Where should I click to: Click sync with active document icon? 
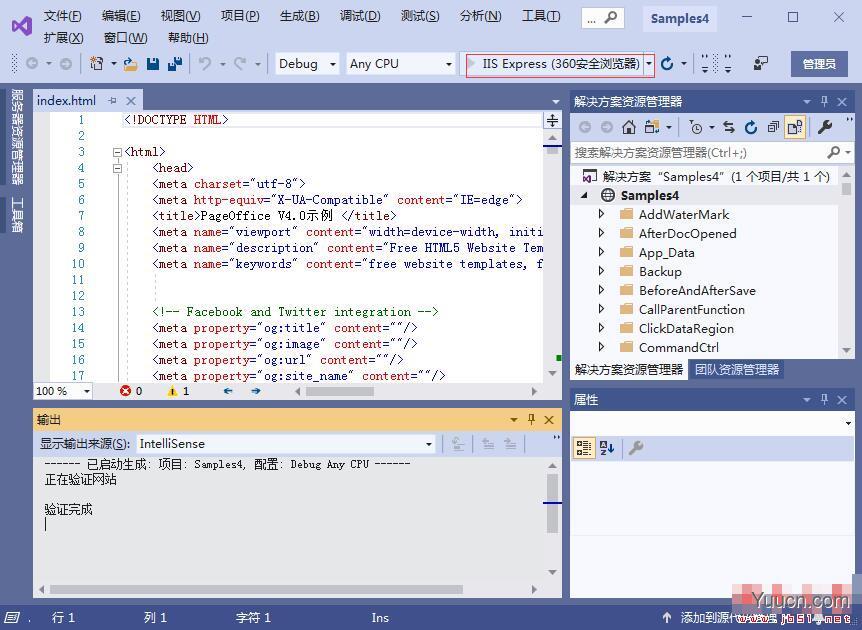tap(729, 128)
